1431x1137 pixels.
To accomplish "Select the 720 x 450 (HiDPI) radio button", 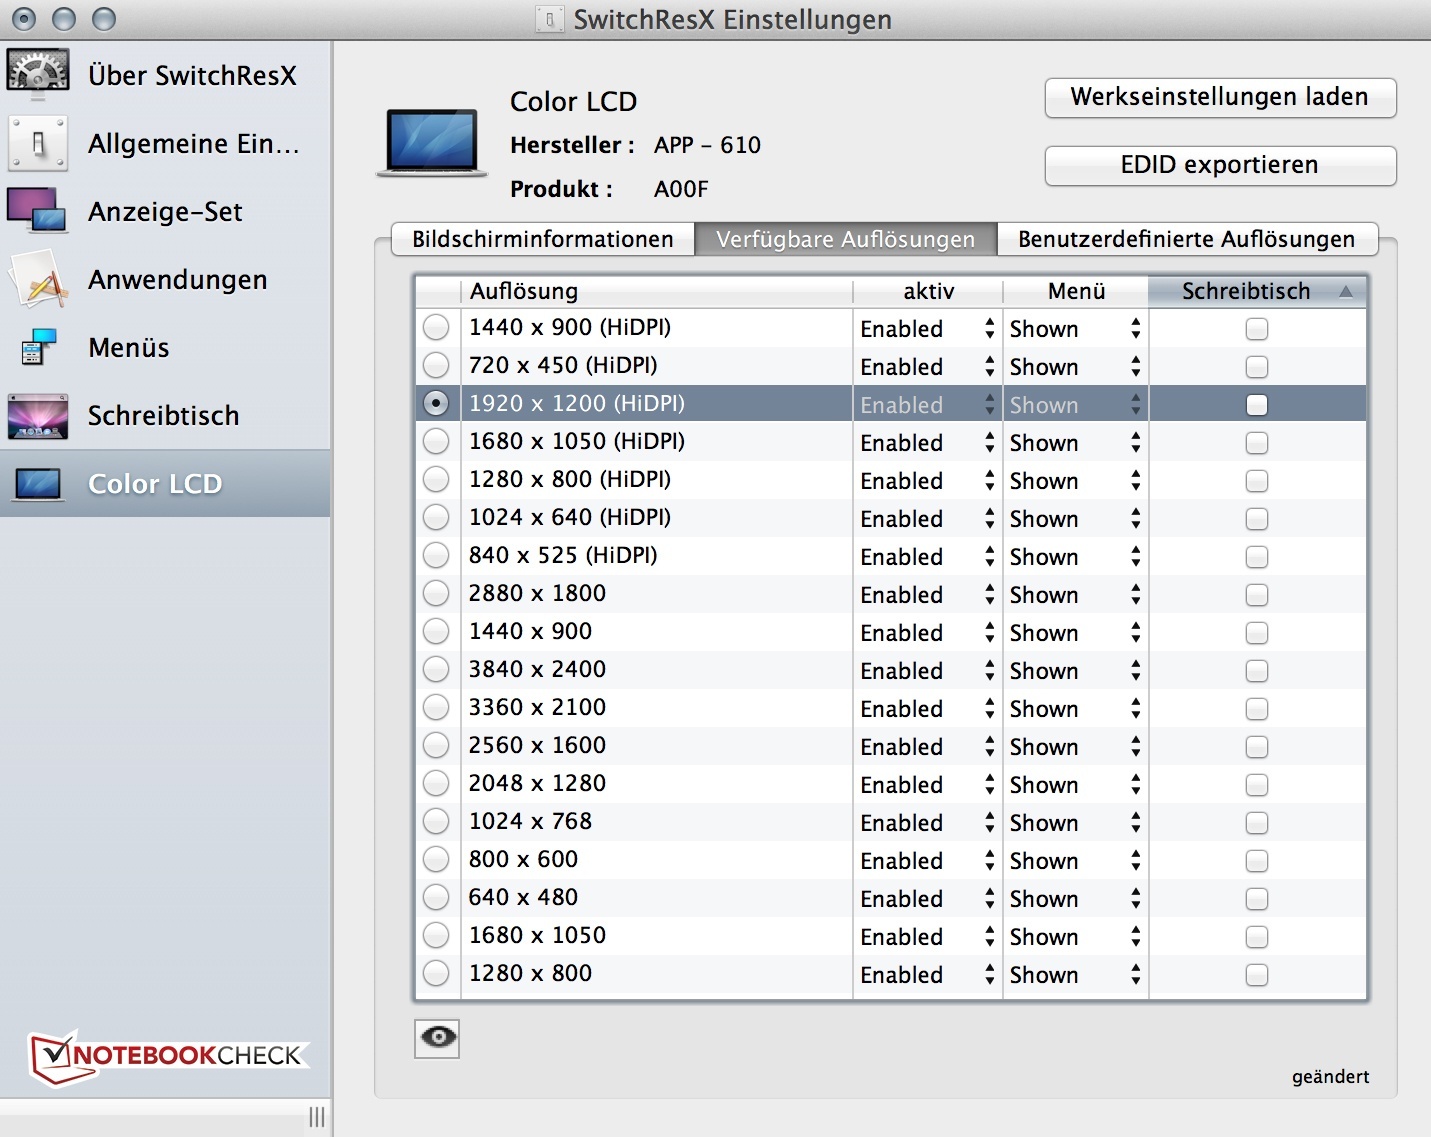I will click(436, 365).
